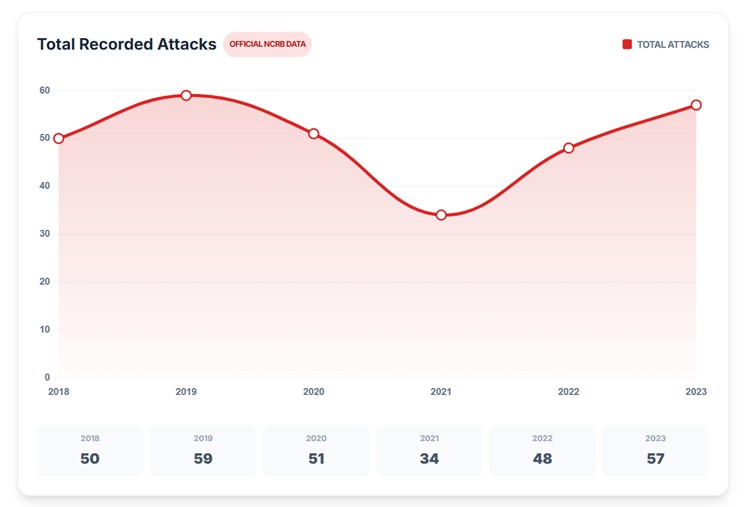Open the 2019 summary card showing 59

(x=203, y=451)
